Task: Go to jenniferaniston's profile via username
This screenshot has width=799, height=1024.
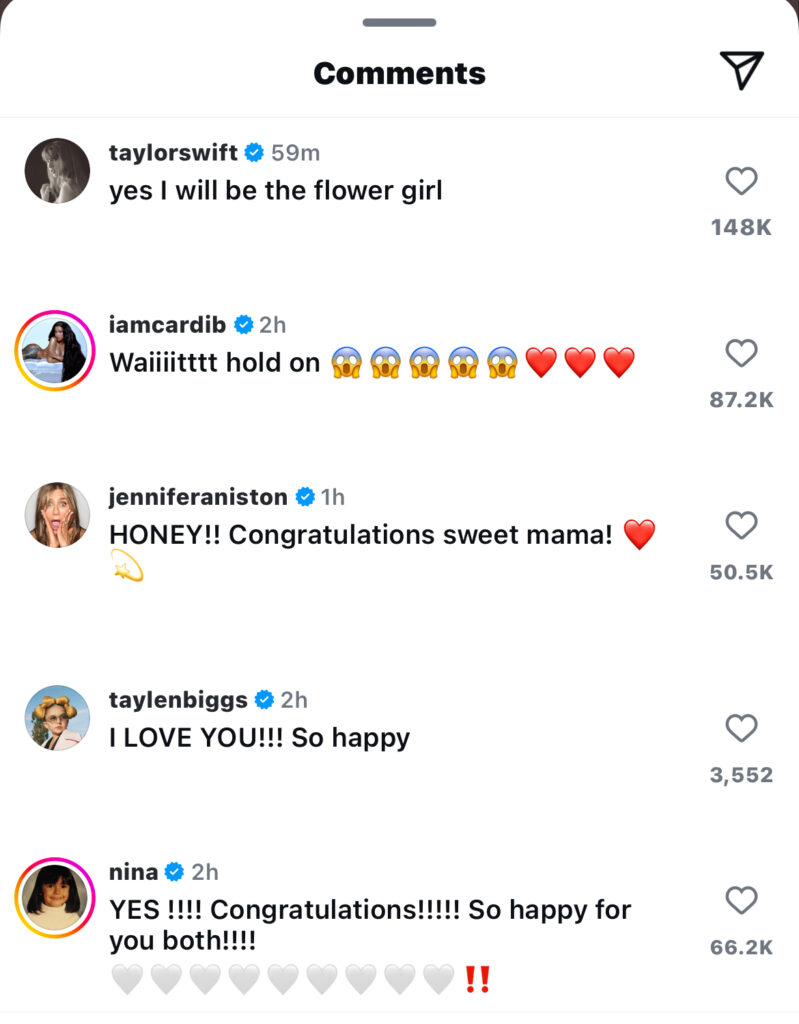Action: 198,497
